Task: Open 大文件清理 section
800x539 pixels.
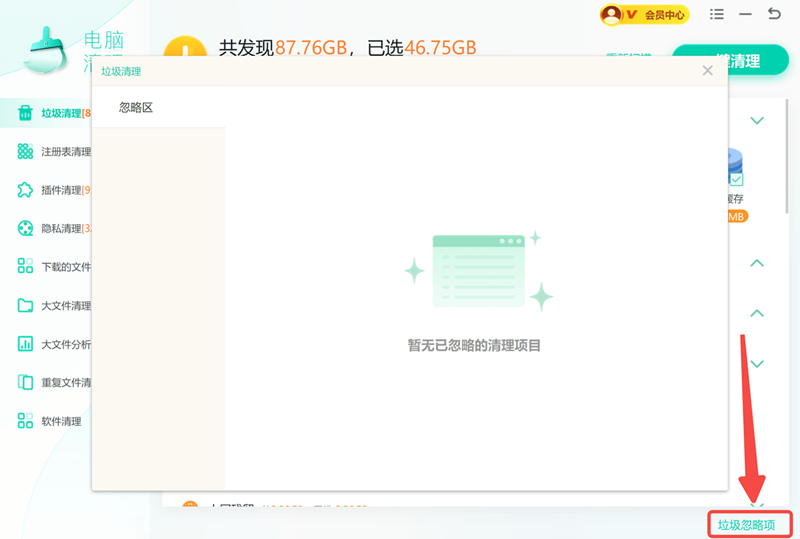Action: [66, 305]
